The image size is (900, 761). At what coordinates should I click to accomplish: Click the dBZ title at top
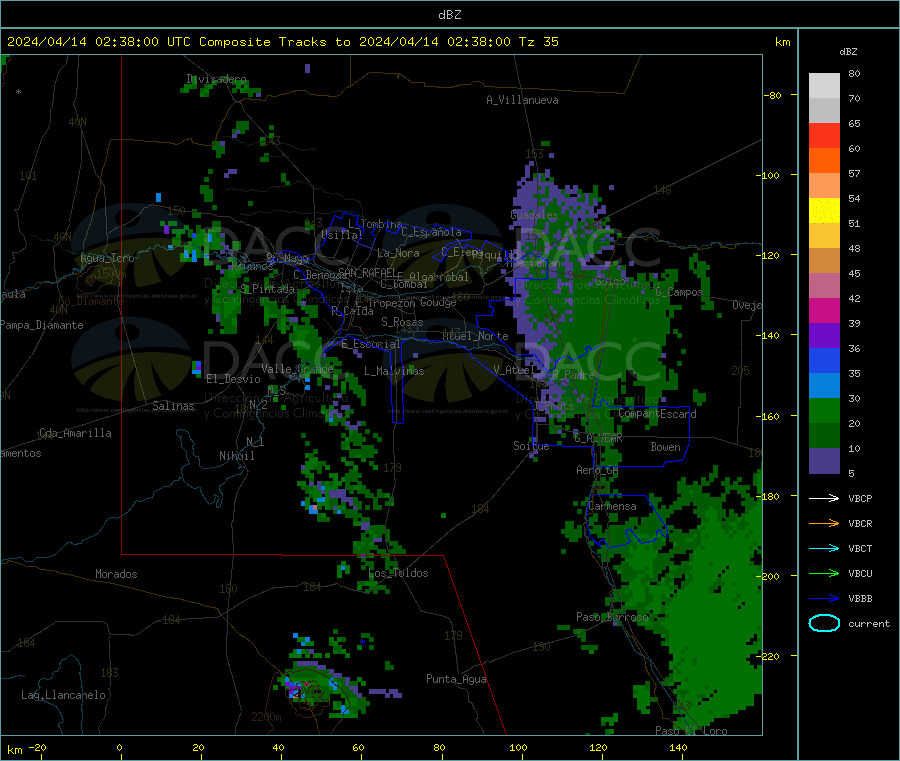pyautogui.click(x=449, y=15)
